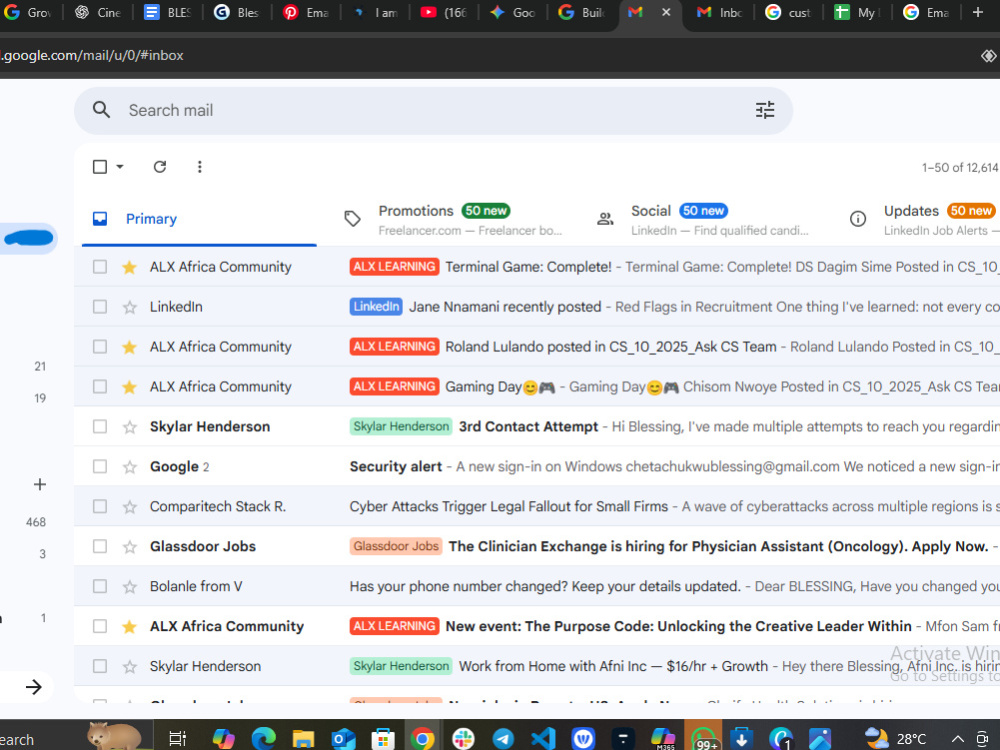Open Copilot from the taskbar
The image size is (1000, 750).
point(223,739)
